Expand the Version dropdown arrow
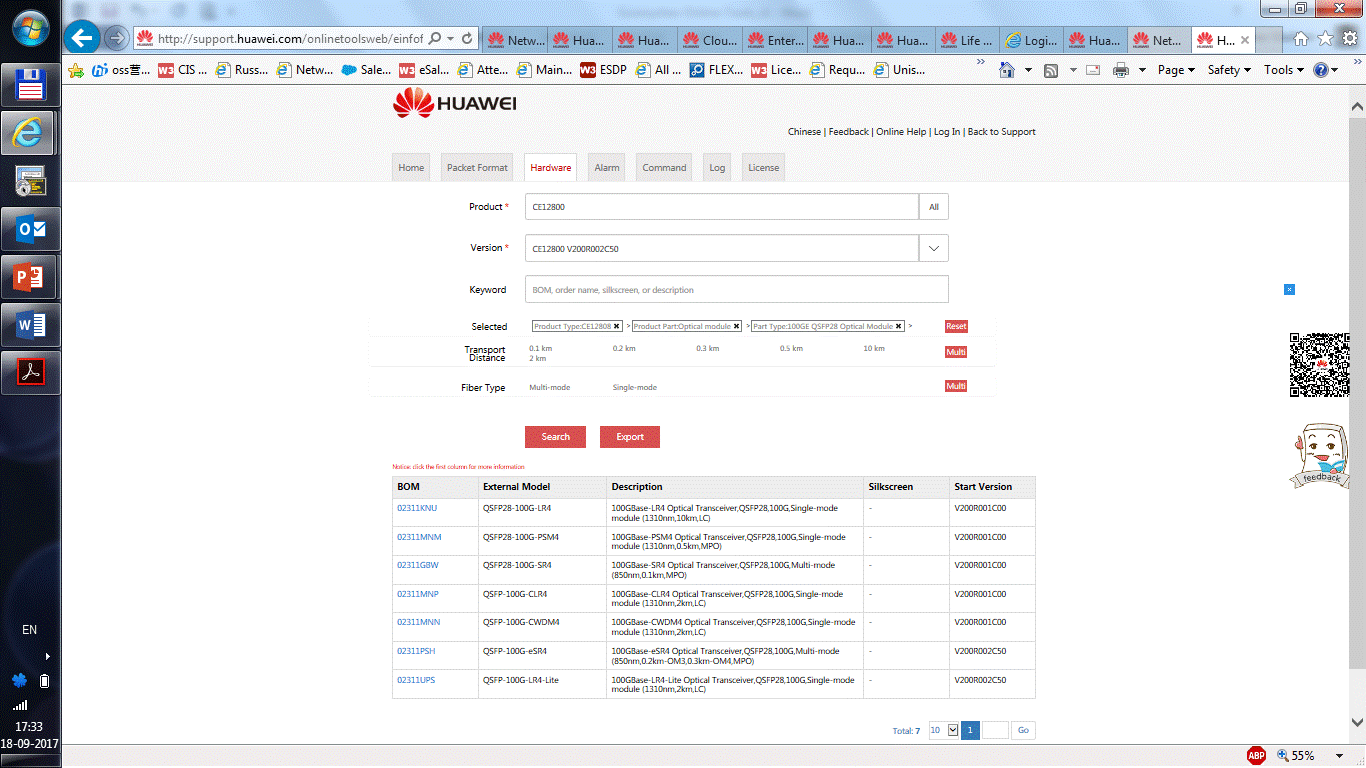The image size is (1366, 768). pos(934,248)
